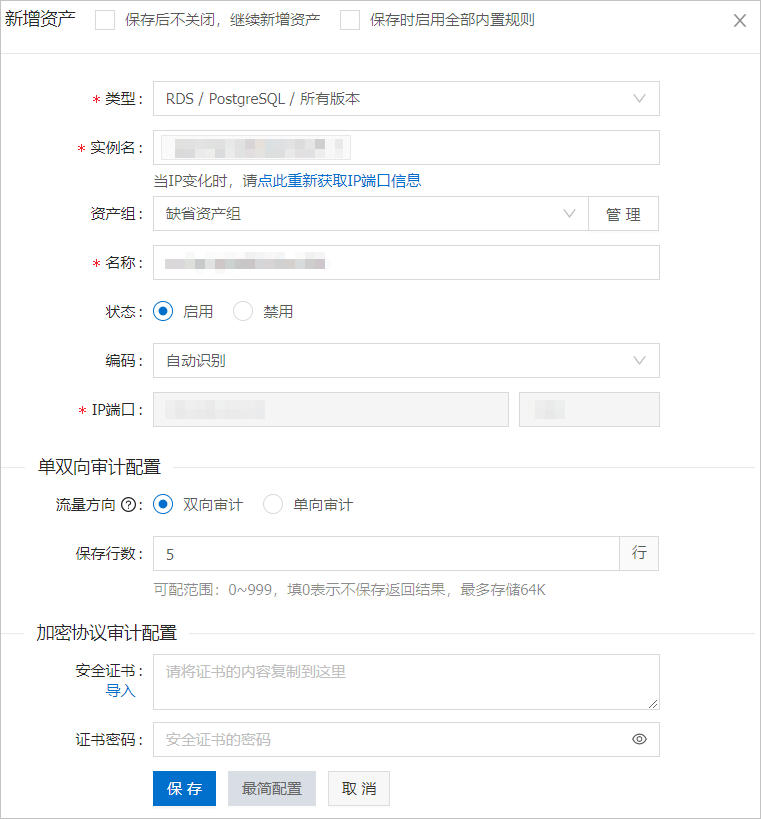Focus the 实例名 input field
Viewport: 761px width, 819px height.
point(406,148)
